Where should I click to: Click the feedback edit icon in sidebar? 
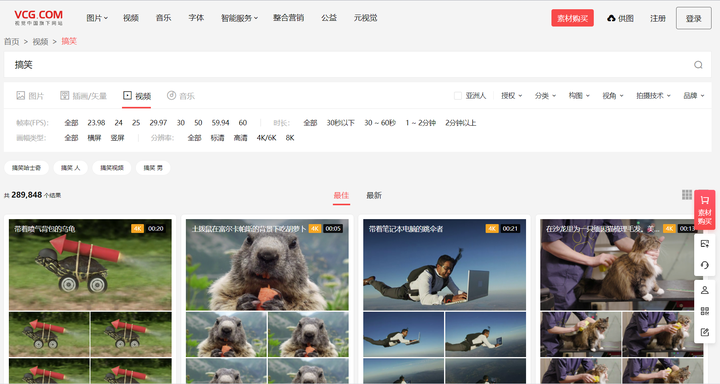click(x=705, y=332)
